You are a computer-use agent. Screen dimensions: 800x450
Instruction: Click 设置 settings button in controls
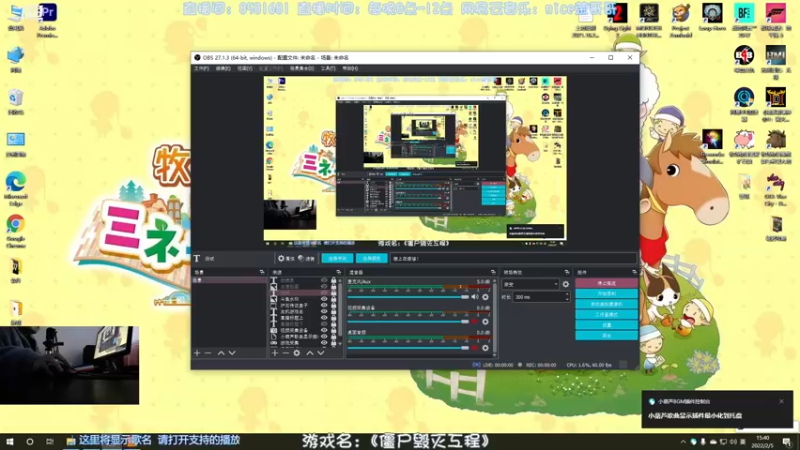tap(607, 325)
